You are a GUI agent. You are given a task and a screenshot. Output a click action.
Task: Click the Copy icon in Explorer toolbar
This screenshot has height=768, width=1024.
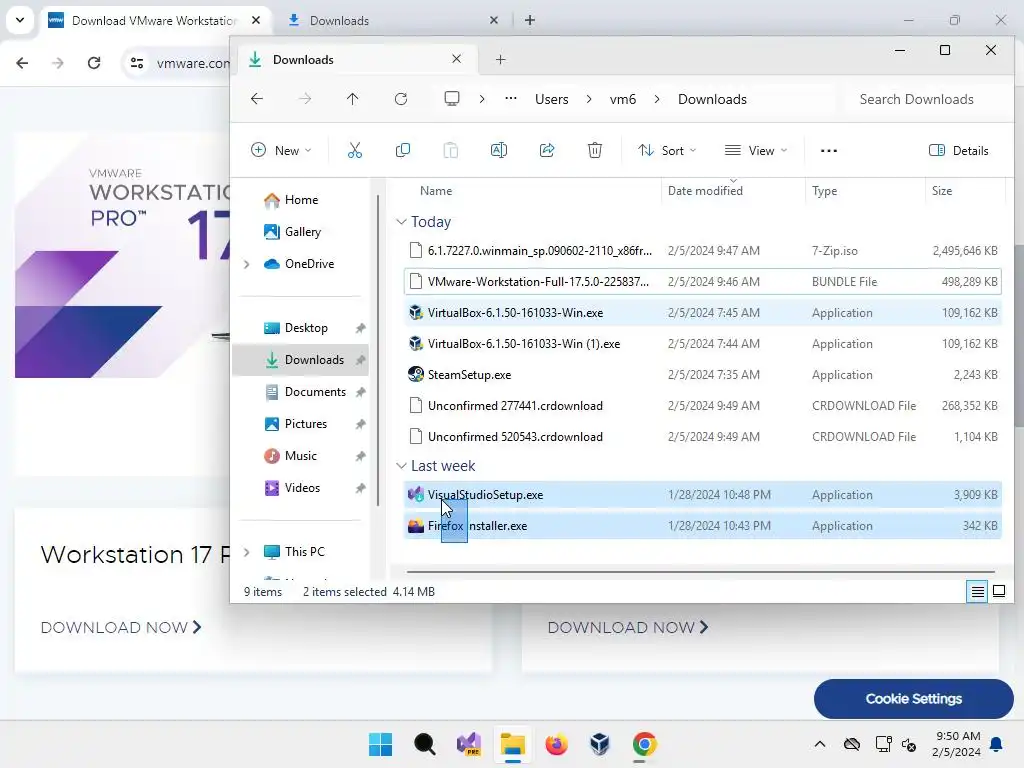click(x=403, y=151)
